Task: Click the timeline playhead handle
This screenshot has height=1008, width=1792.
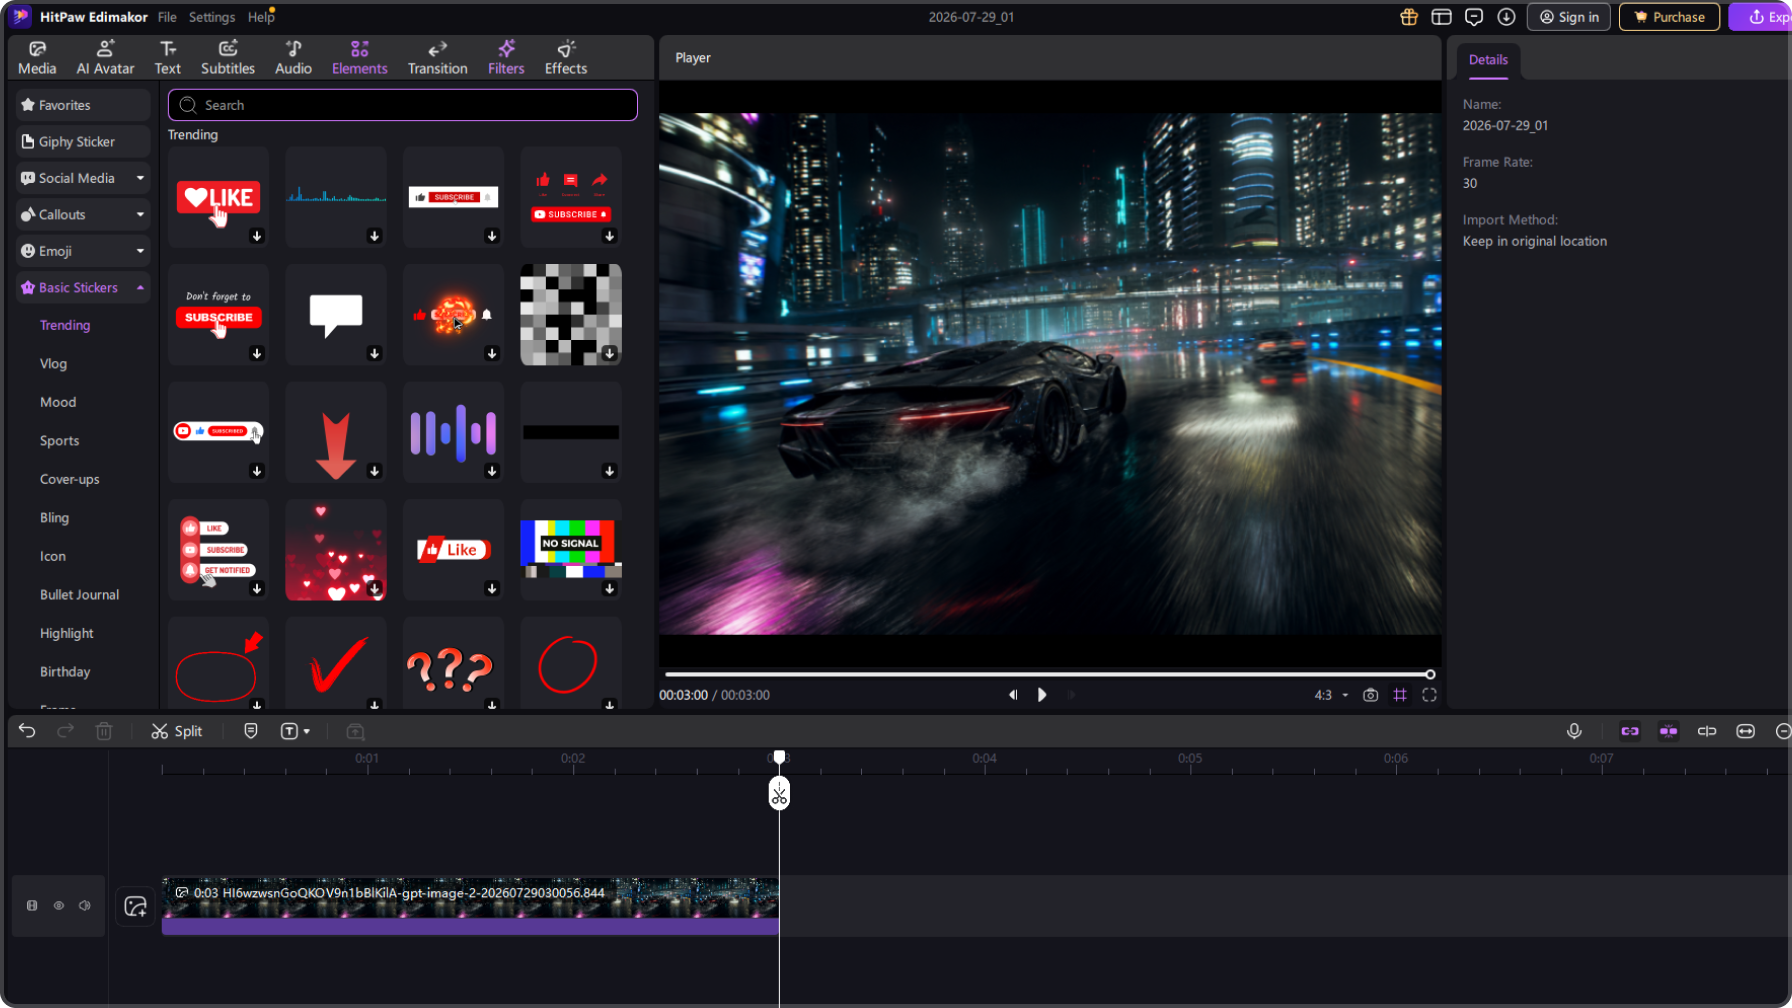Action: [779, 757]
